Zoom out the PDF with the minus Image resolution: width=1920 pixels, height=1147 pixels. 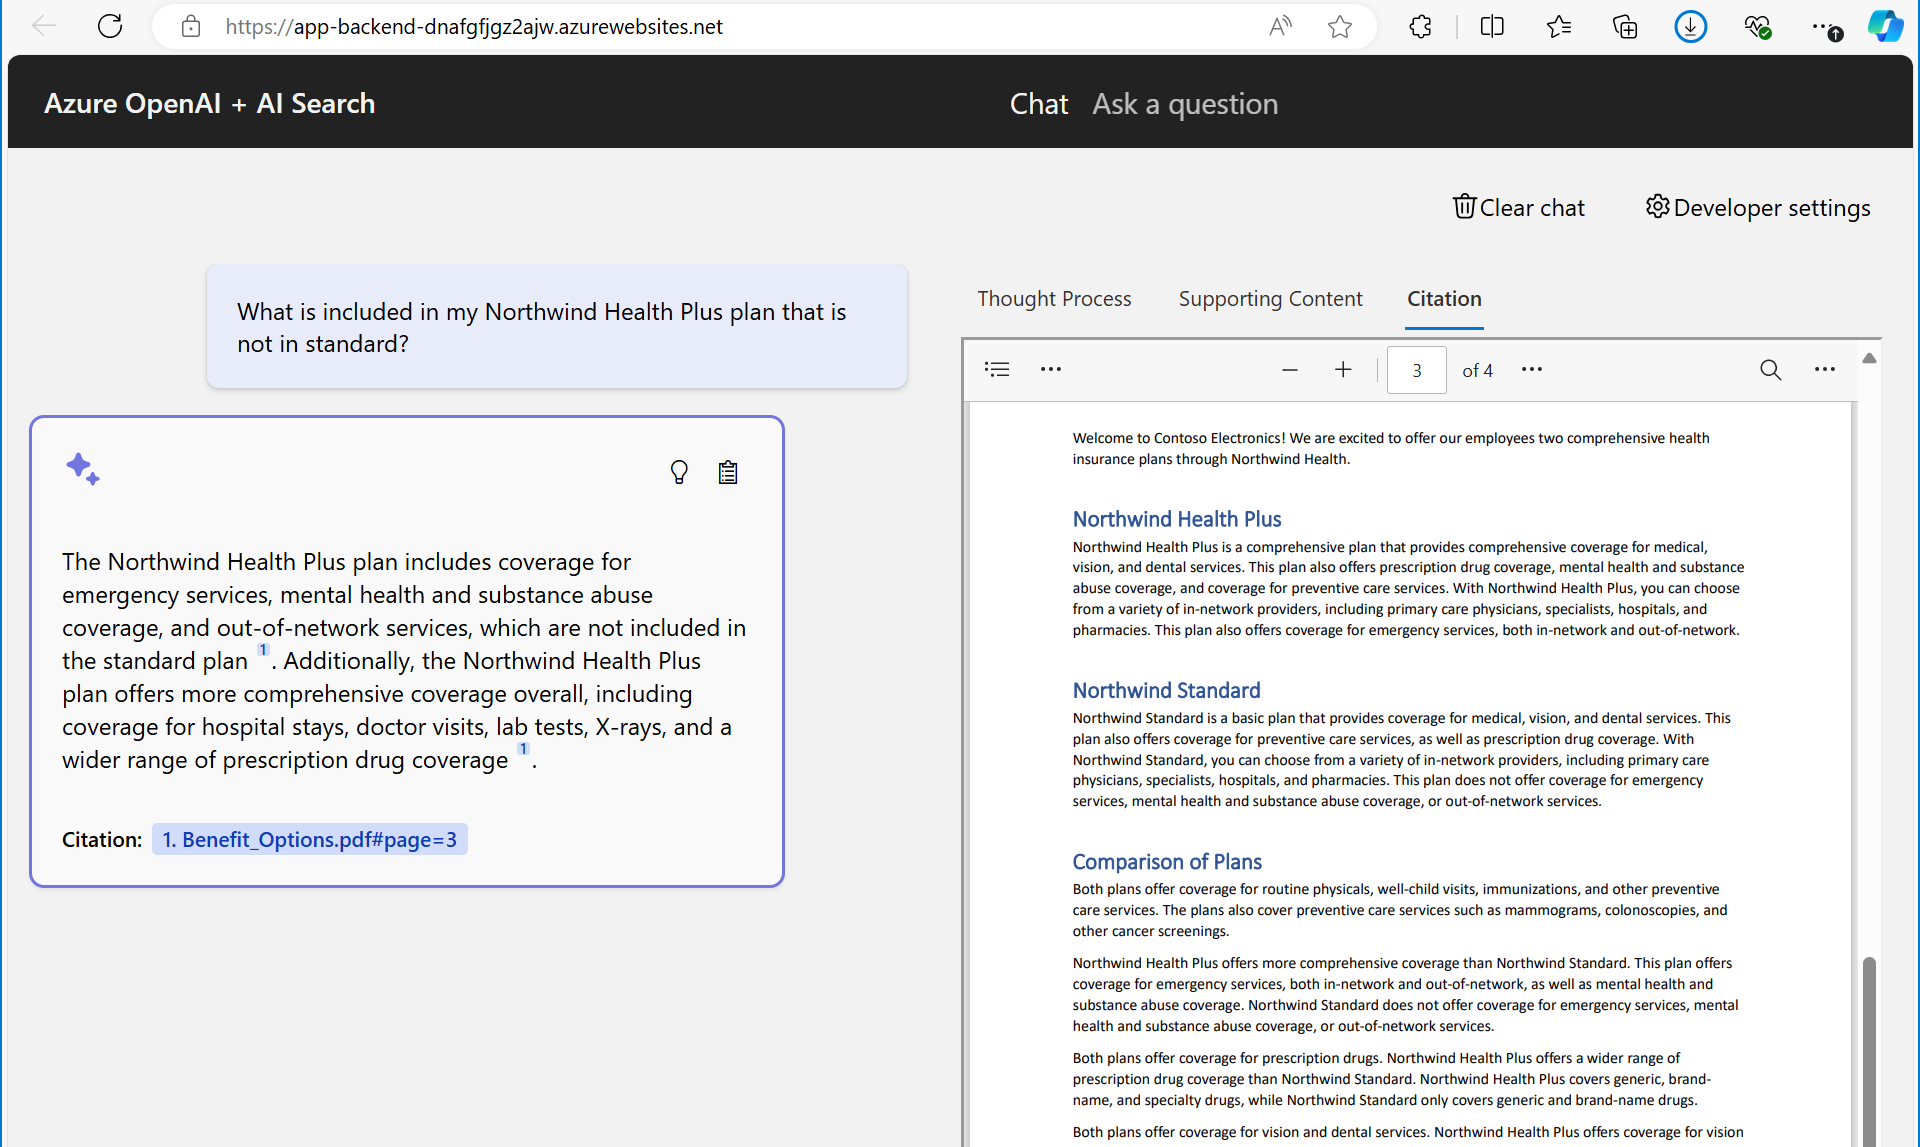1290,370
